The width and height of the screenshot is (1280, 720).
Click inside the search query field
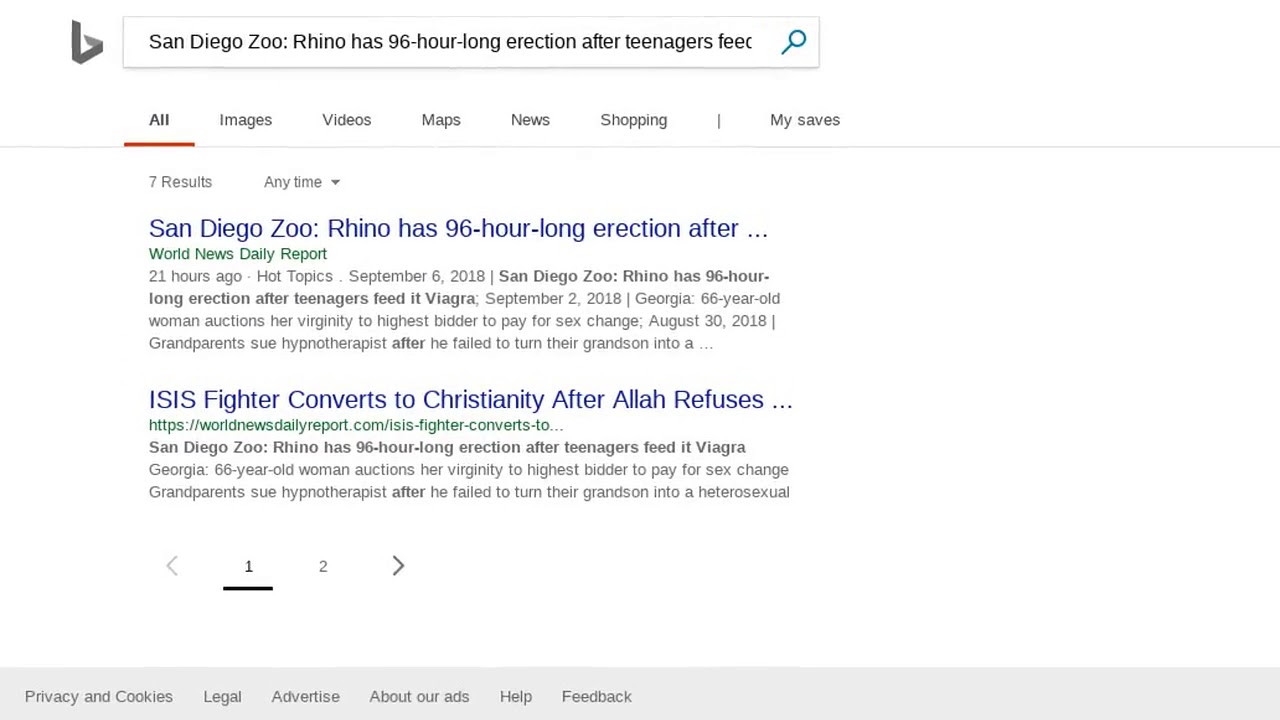[450, 42]
